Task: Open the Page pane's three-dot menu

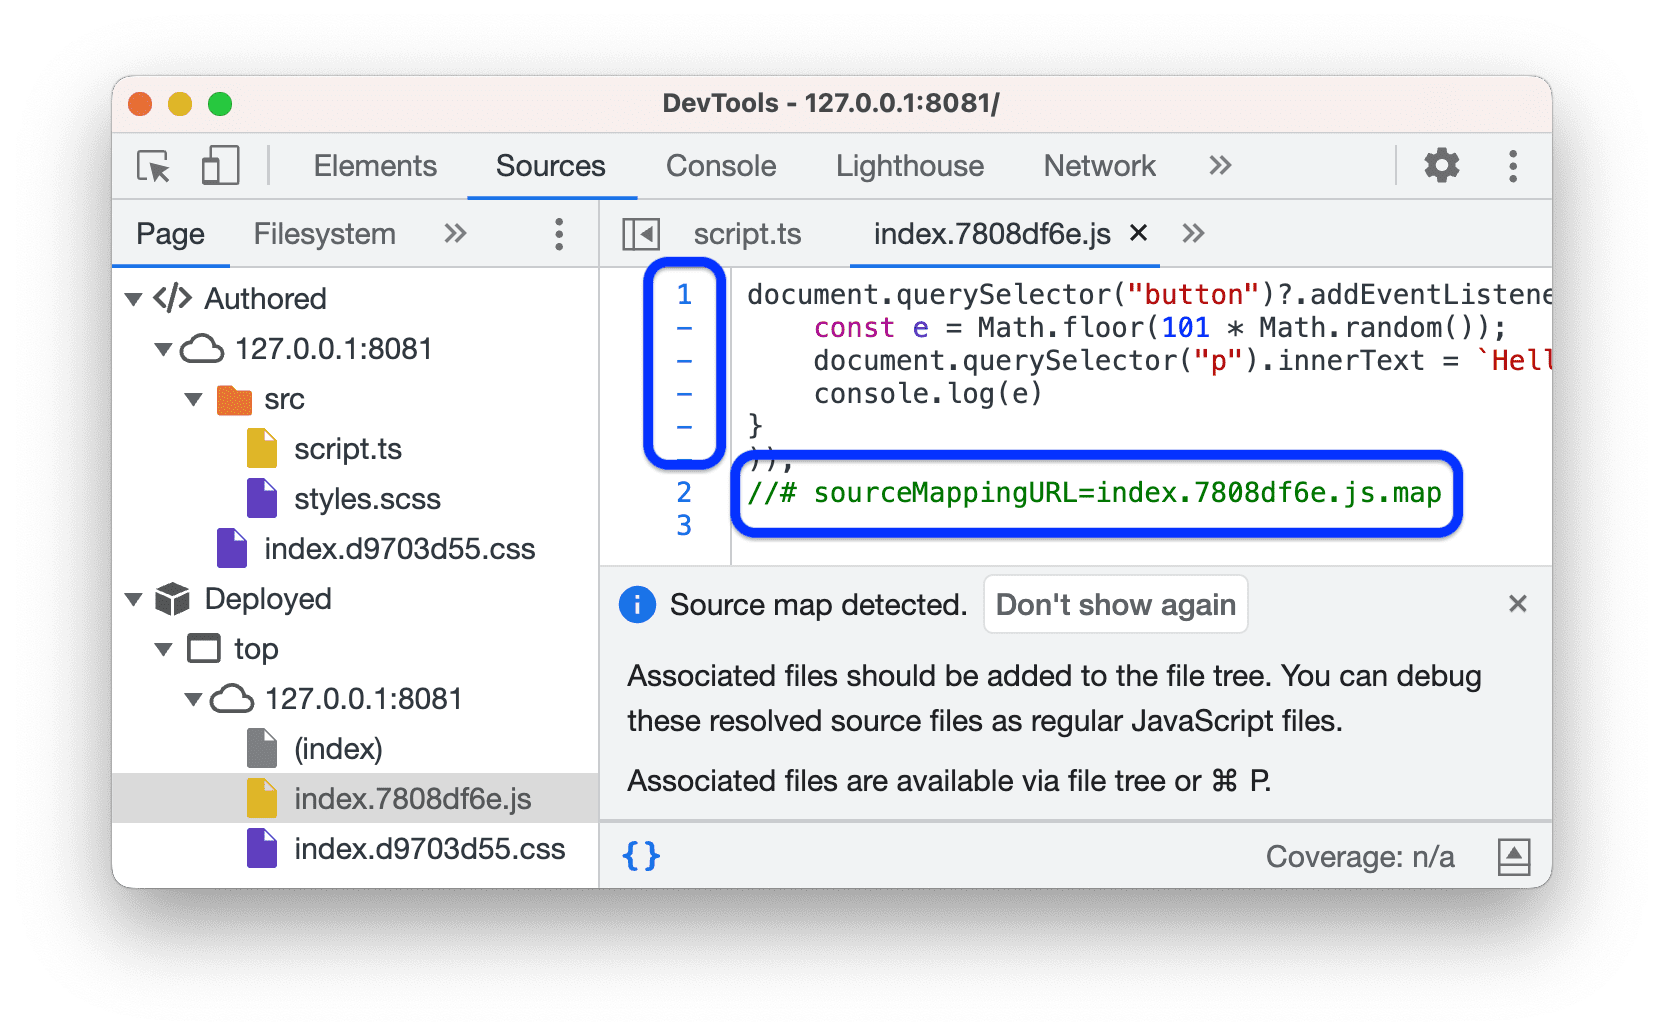Action: pyautogui.click(x=558, y=233)
